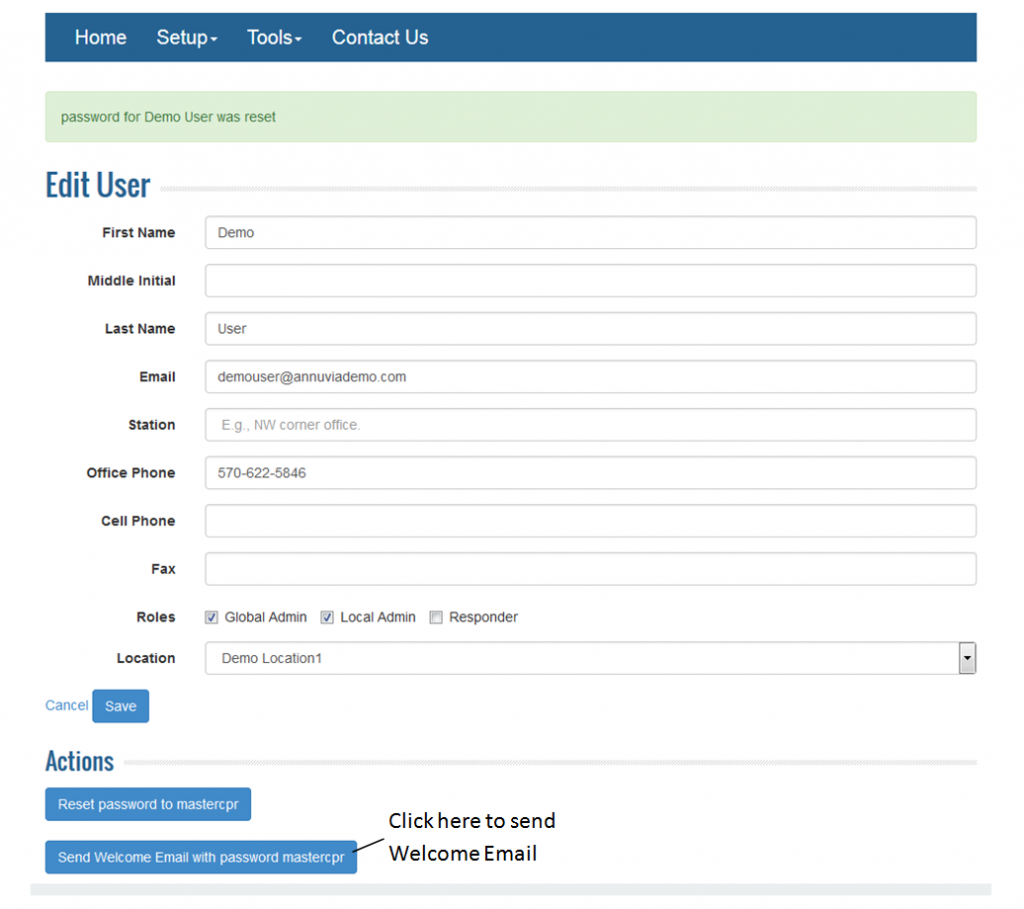Reset password to mastercpr
Screen dimensions: 1024x909
click(147, 804)
